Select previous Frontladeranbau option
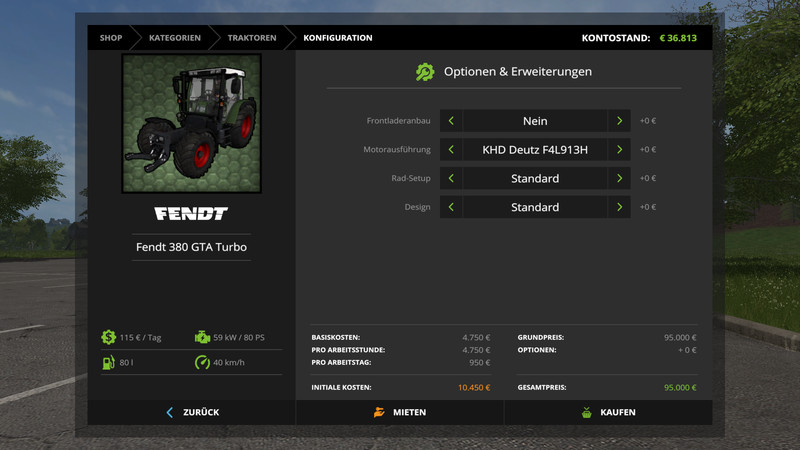 [x=451, y=121]
